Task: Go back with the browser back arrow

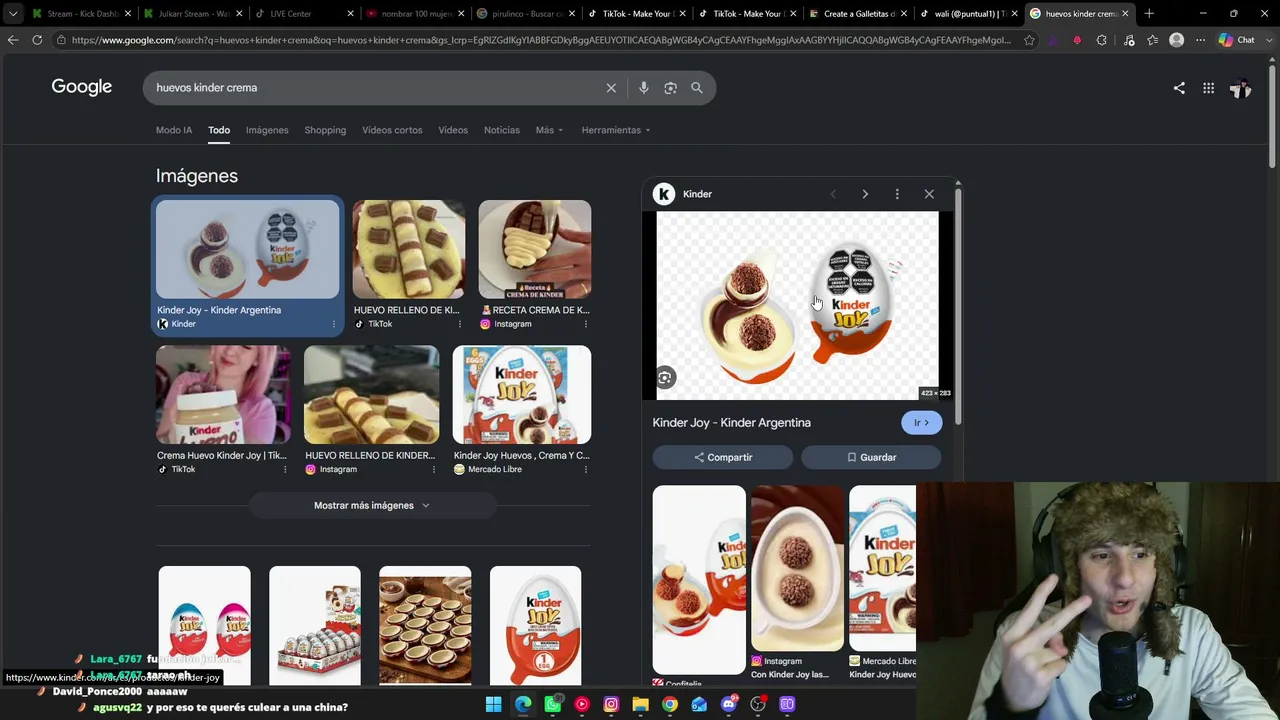Action: [x=13, y=40]
